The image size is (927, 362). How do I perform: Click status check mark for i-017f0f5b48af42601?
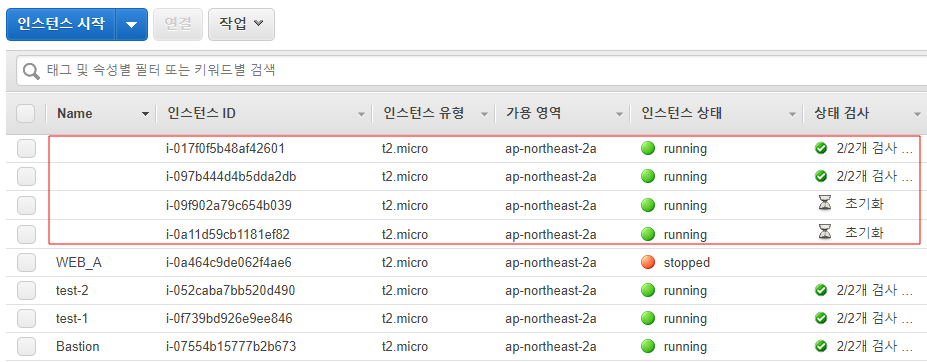(821, 148)
